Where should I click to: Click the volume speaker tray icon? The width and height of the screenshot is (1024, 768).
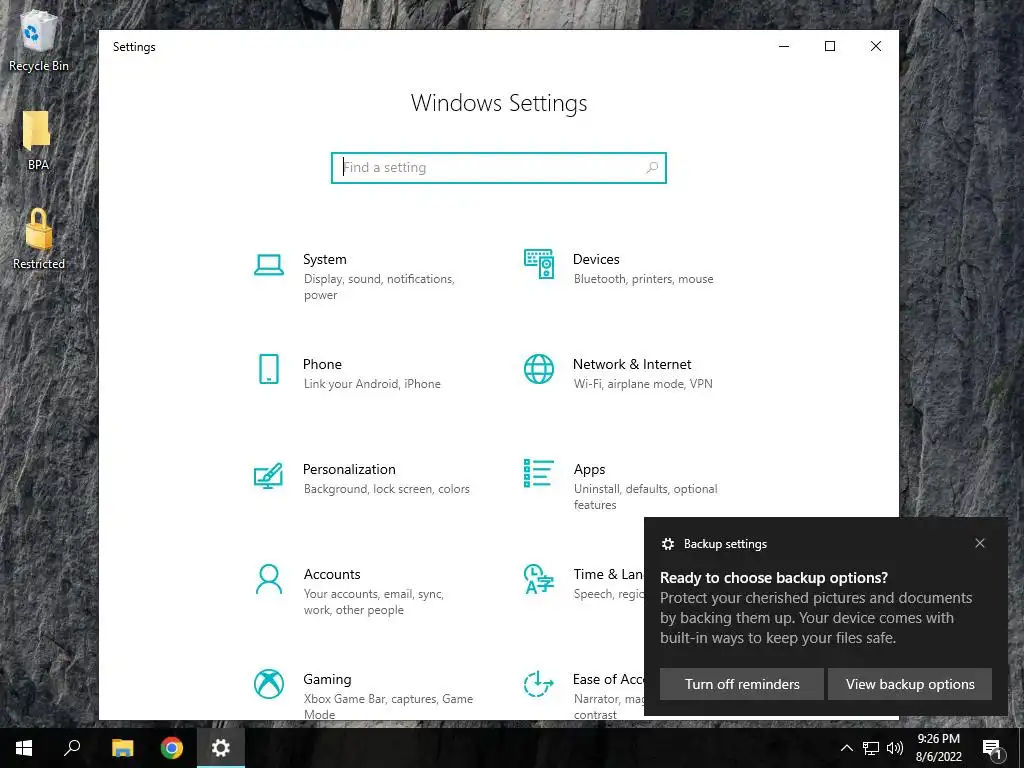(895, 748)
